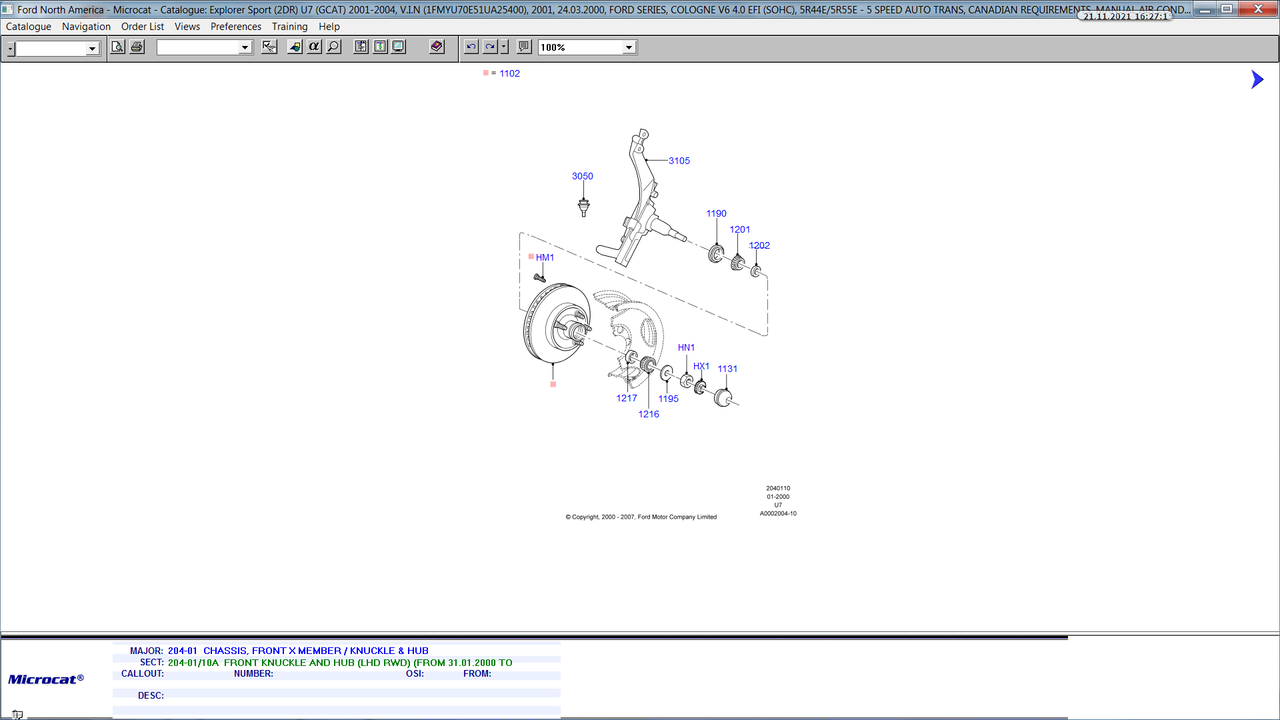The width and height of the screenshot is (1280, 720).
Task: Expand the second toolbar combo box
Action: [x=244, y=48]
